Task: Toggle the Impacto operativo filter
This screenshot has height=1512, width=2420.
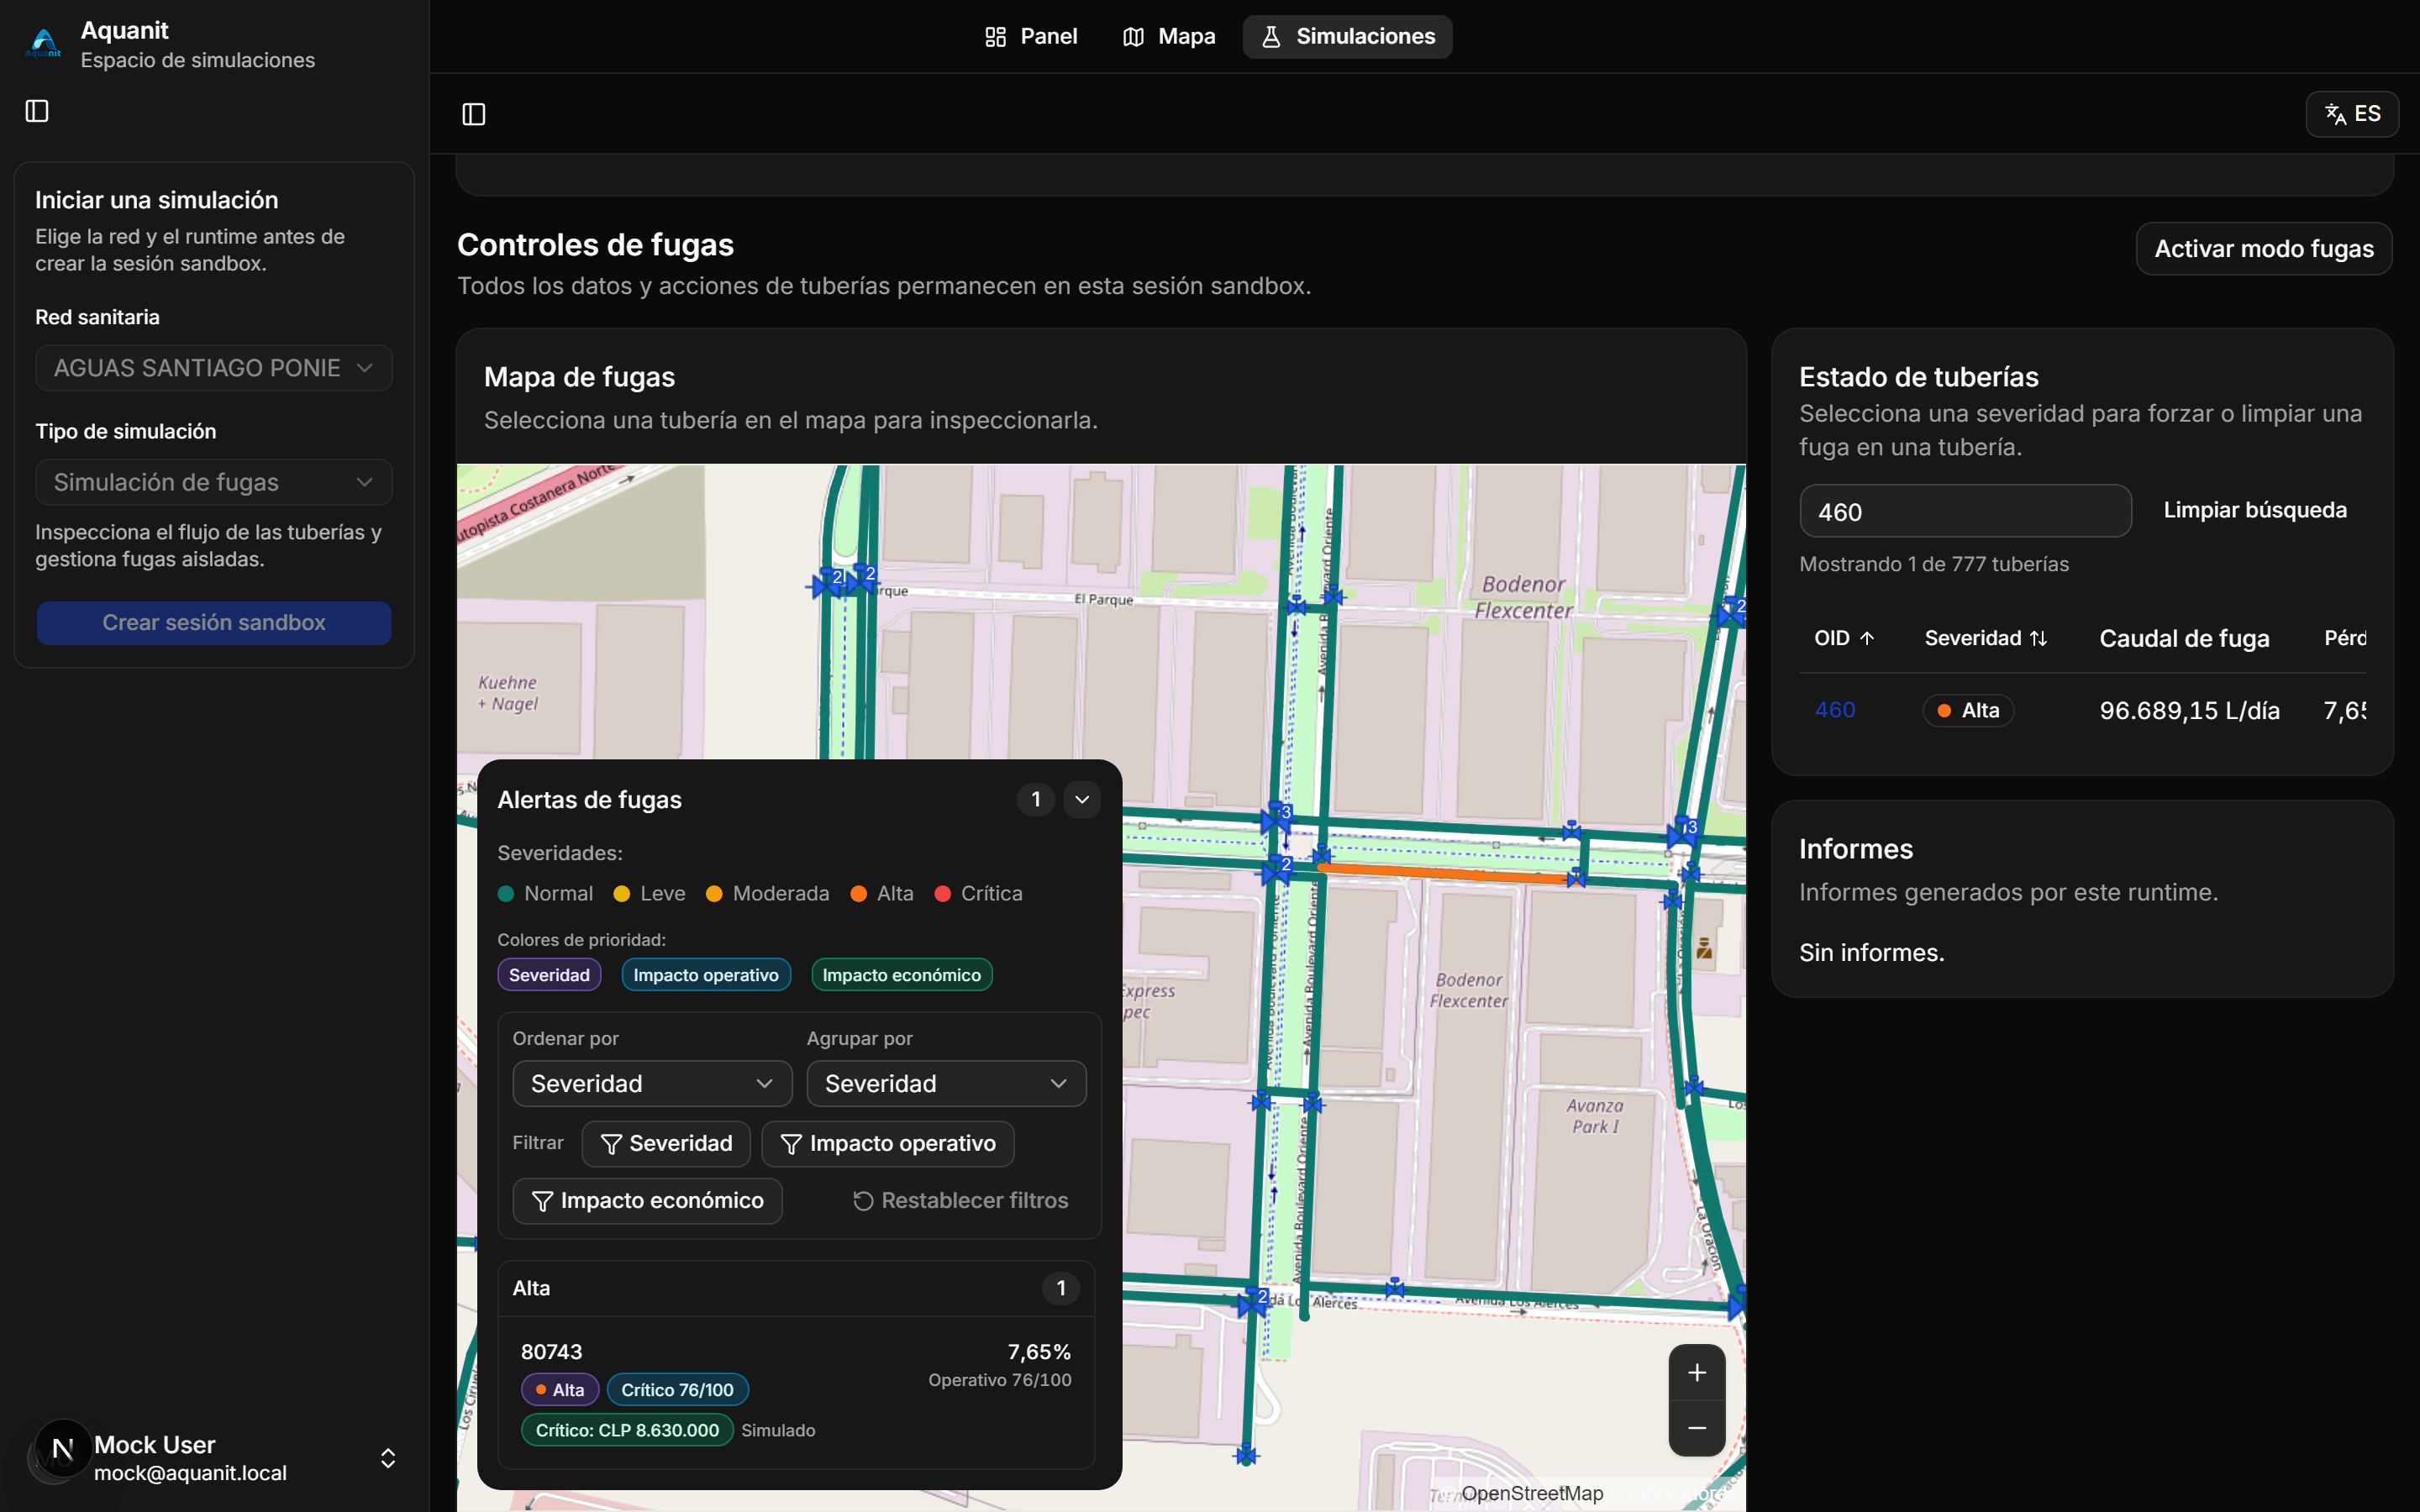Action: [x=887, y=1143]
